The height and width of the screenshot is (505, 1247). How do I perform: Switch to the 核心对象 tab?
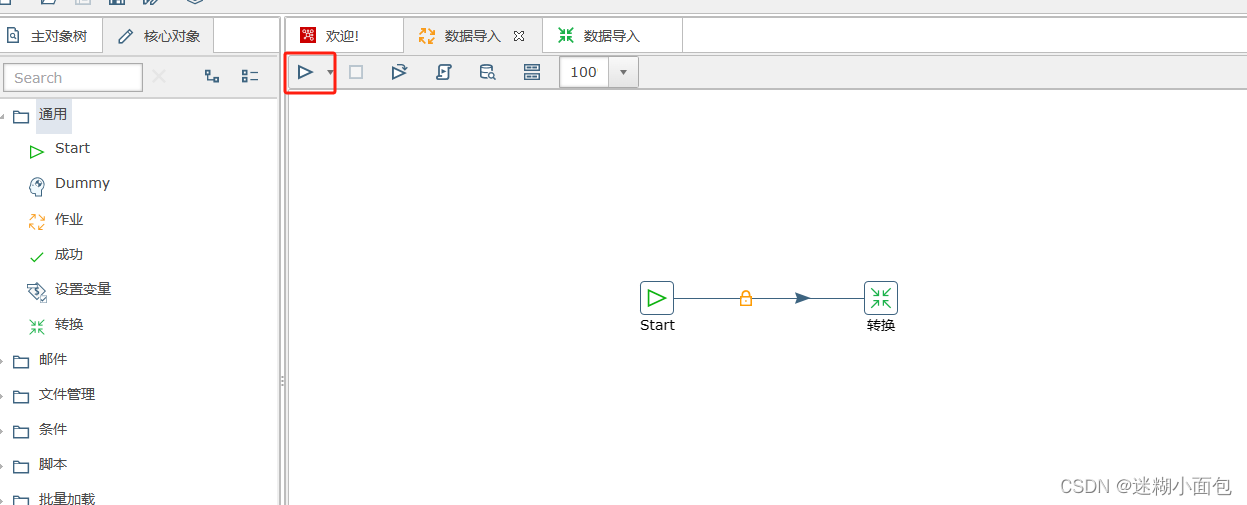pyautogui.click(x=159, y=36)
